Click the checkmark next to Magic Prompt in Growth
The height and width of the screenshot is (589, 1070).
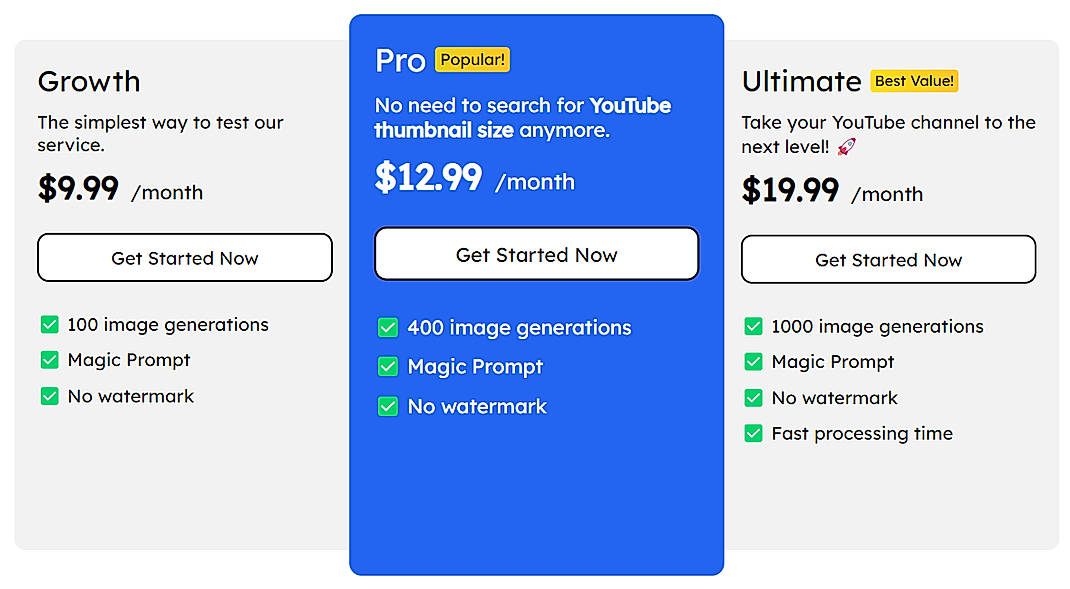pos(50,360)
